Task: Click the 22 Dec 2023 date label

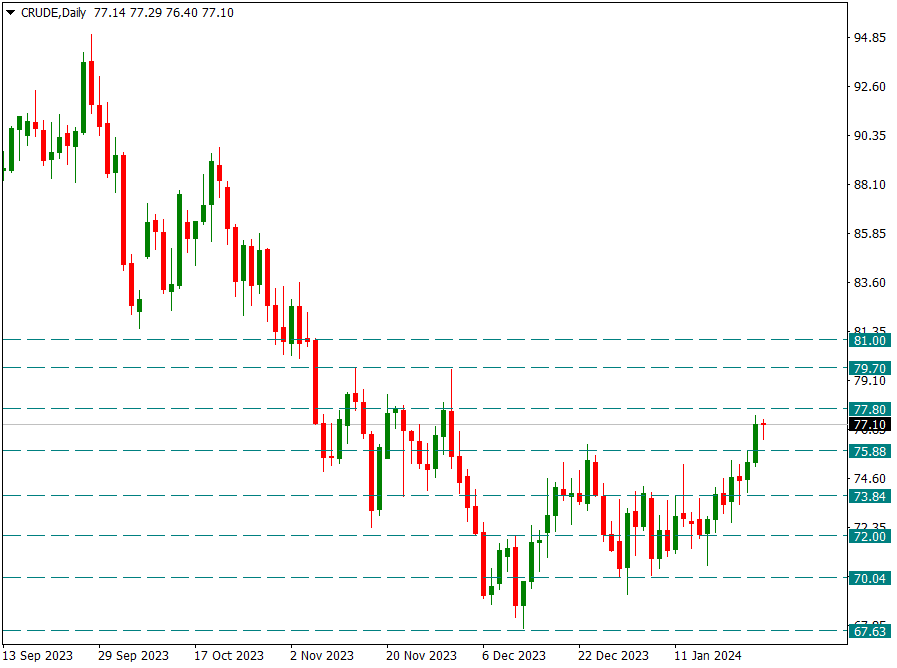Action: 613,655
